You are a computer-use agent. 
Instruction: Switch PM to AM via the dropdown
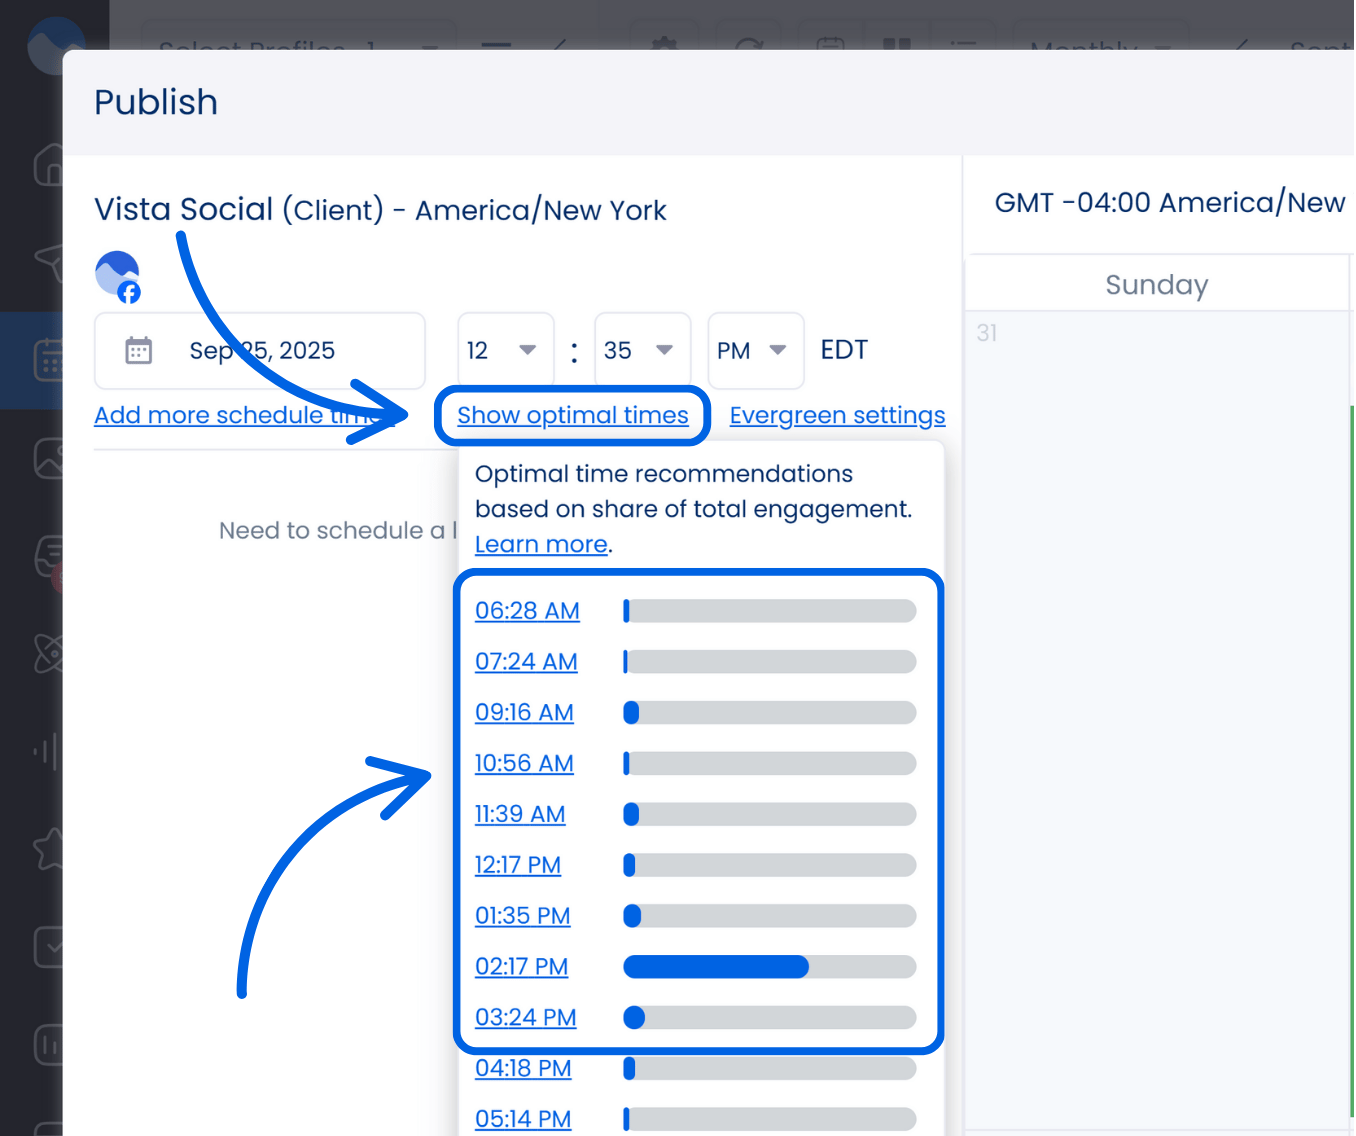point(755,350)
